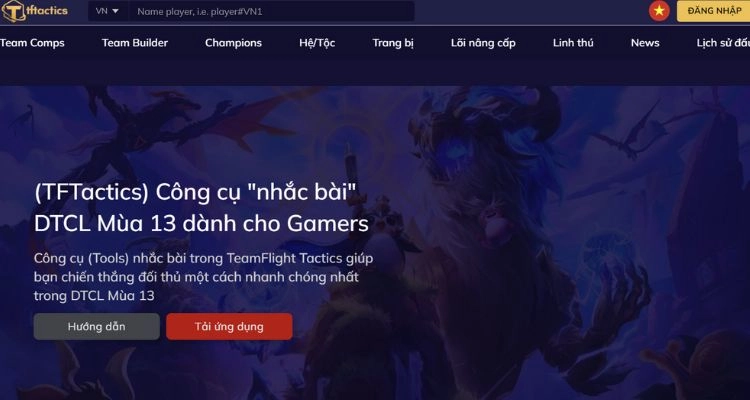Open the Lịch sử đấu page
This screenshot has width=750, height=400.
tap(723, 43)
